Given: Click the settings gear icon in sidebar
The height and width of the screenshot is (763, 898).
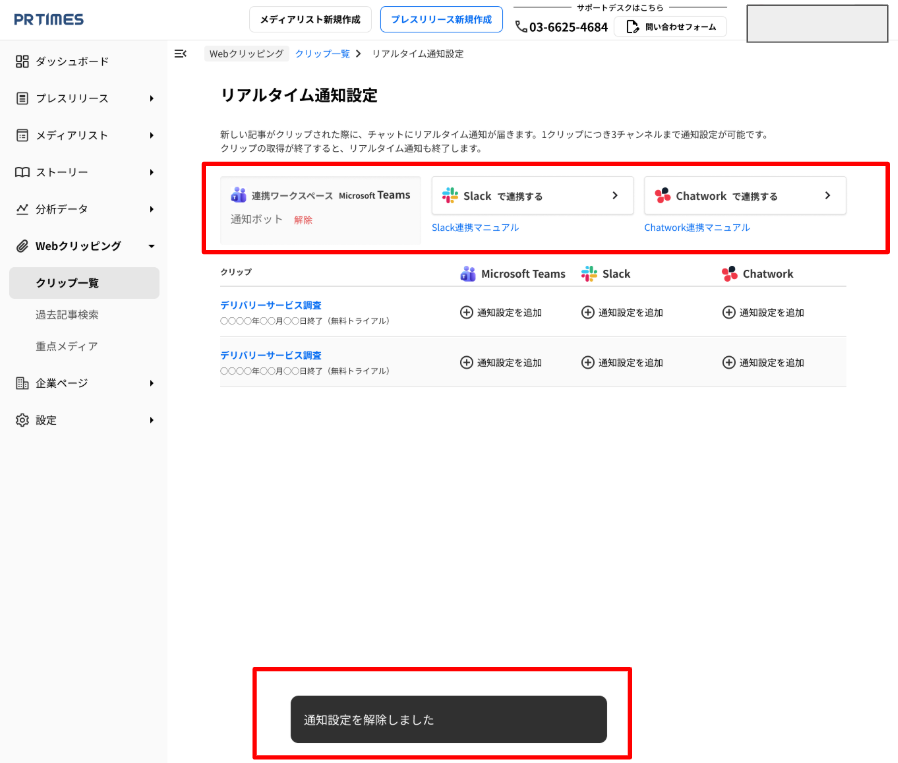Looking at the screenshot, I should 22,420.
